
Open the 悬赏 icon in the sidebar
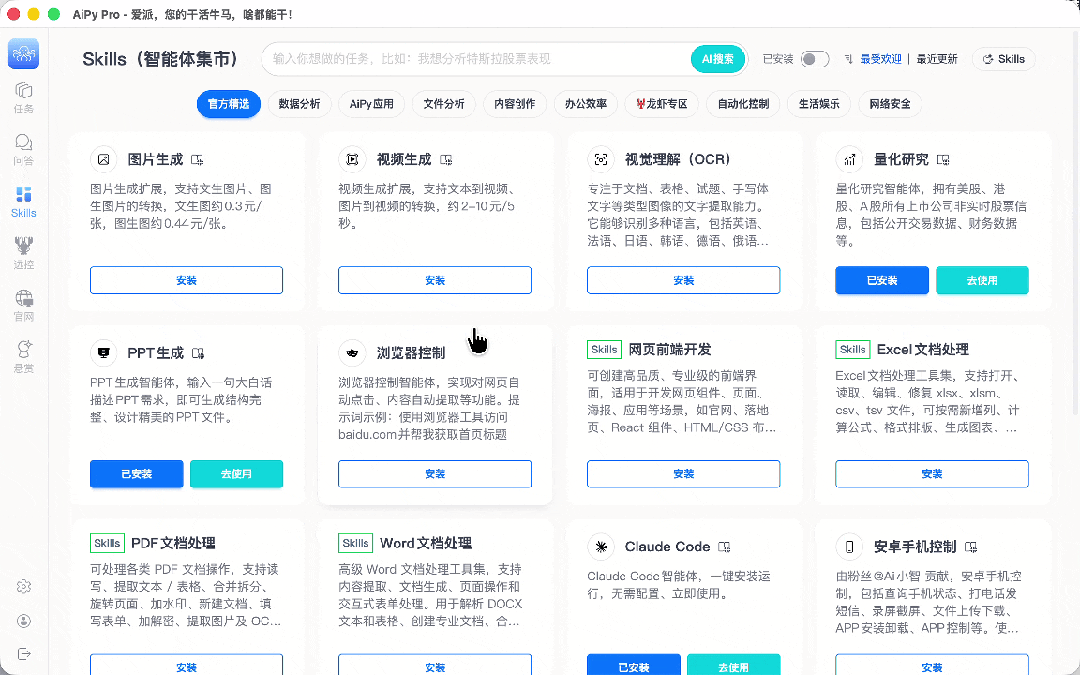tap(23, 356)
